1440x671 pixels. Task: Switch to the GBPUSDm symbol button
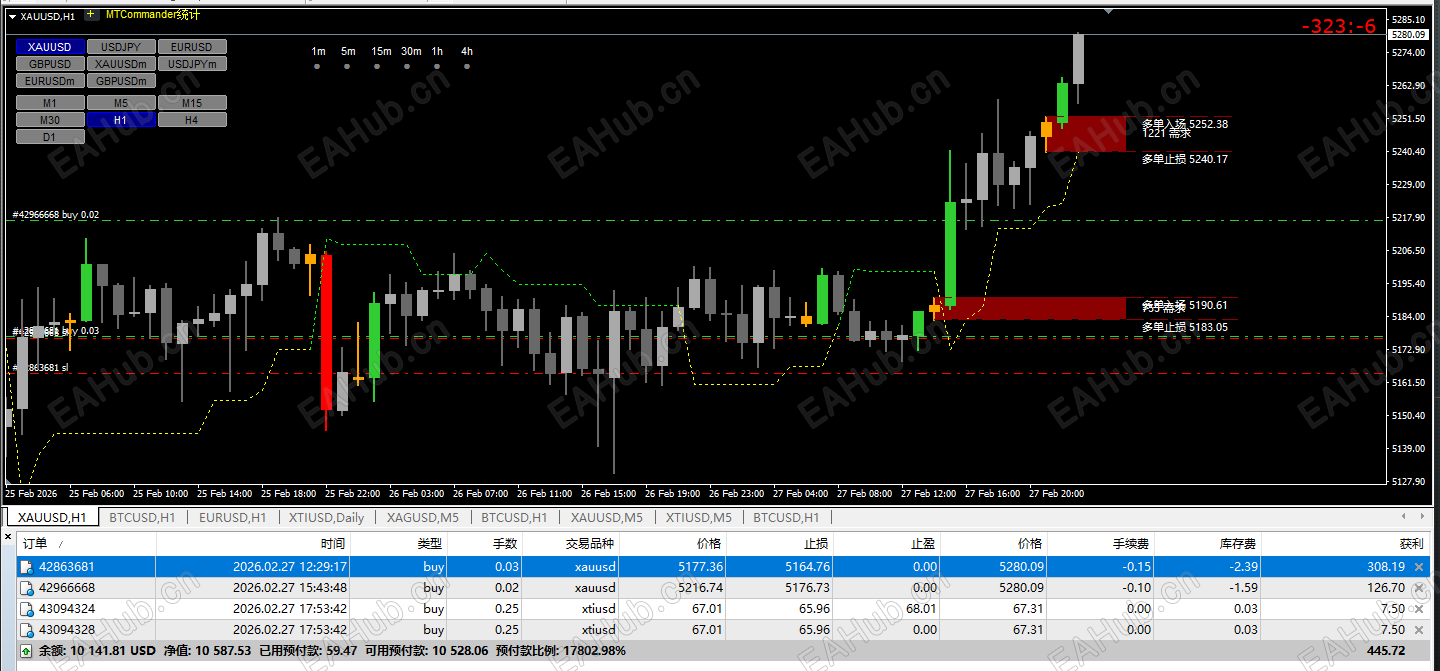point(121,81)
